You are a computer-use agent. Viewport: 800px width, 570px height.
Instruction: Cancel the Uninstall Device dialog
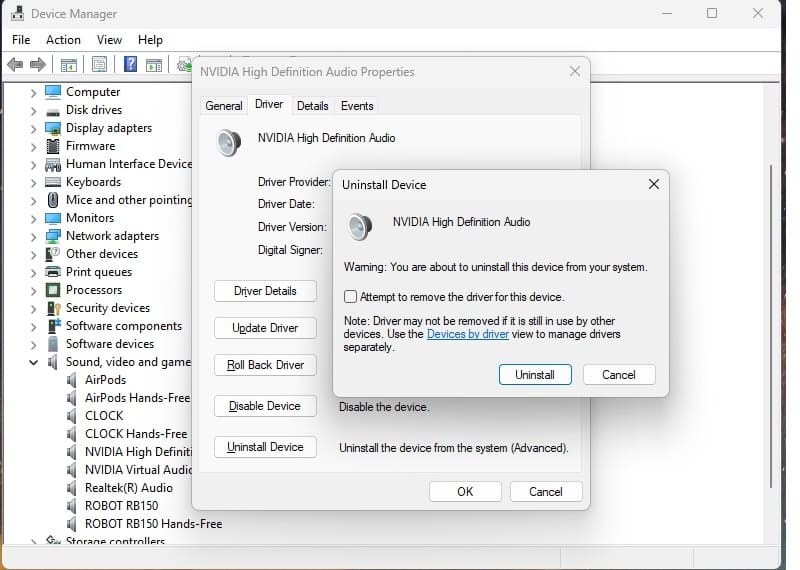point(618,375)
